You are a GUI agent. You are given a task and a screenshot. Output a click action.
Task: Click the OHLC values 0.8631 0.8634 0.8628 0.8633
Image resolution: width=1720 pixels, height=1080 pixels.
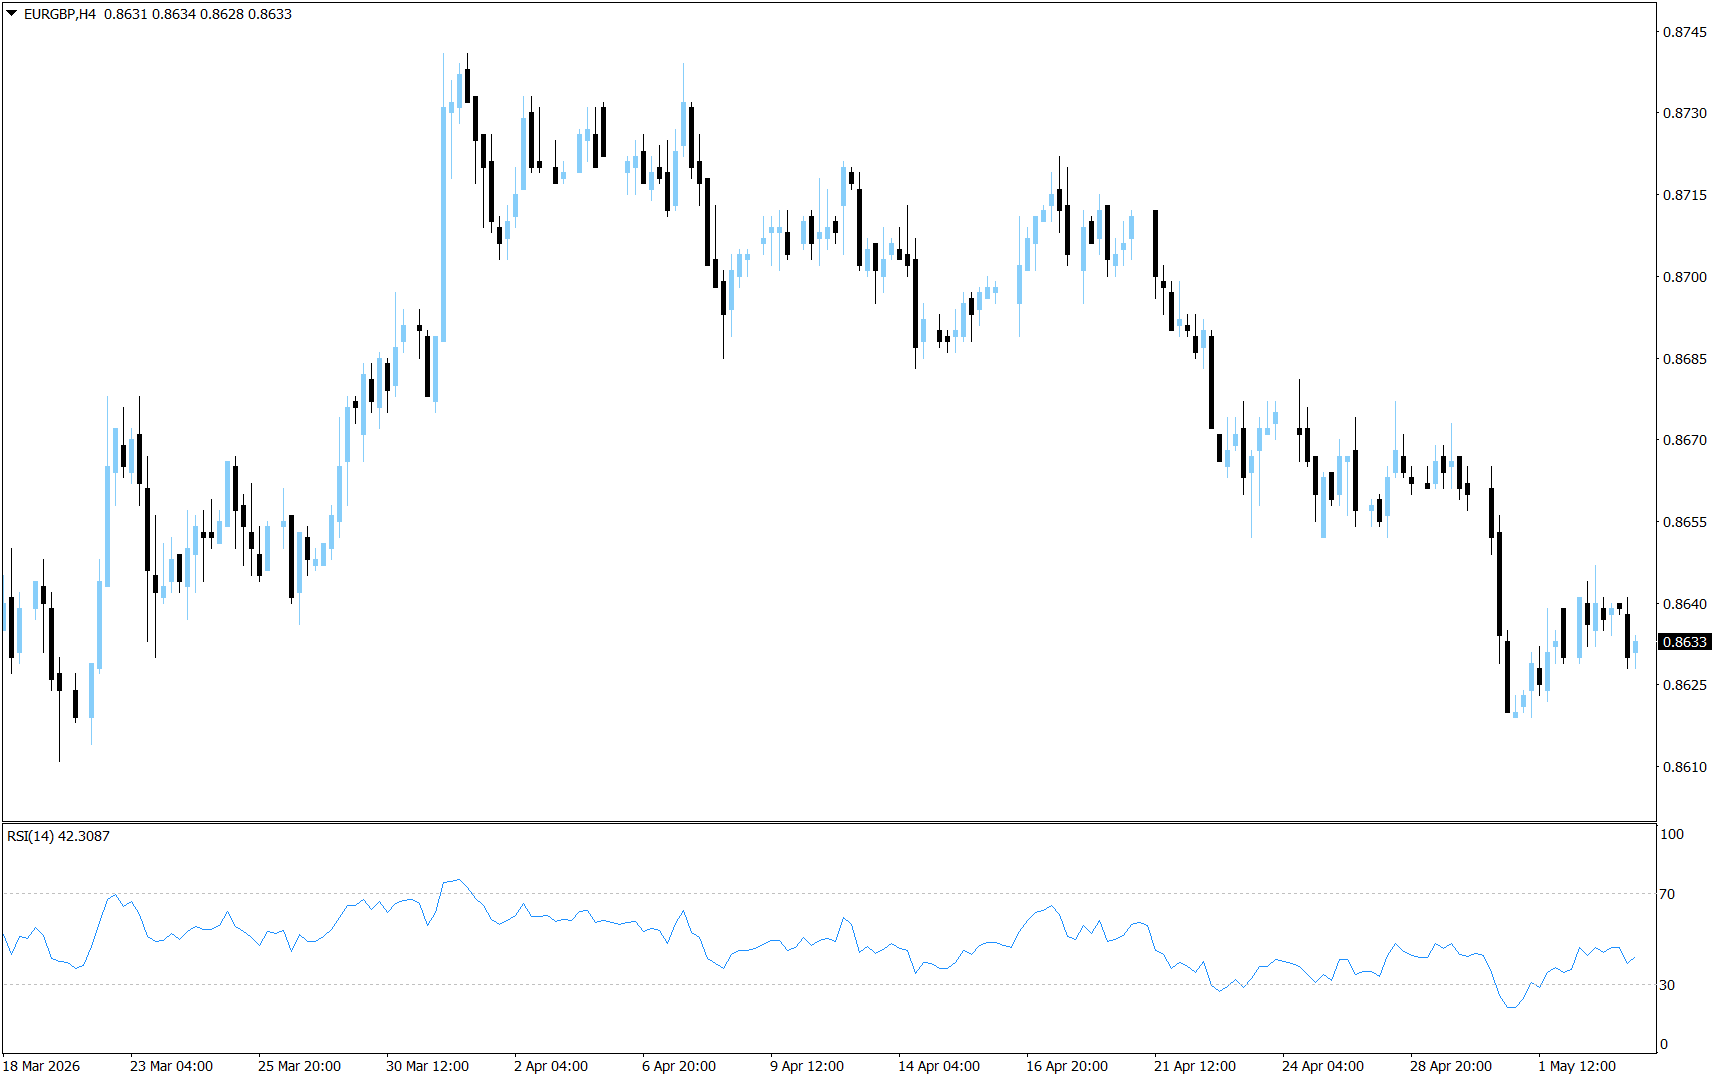tap(198, 14)
